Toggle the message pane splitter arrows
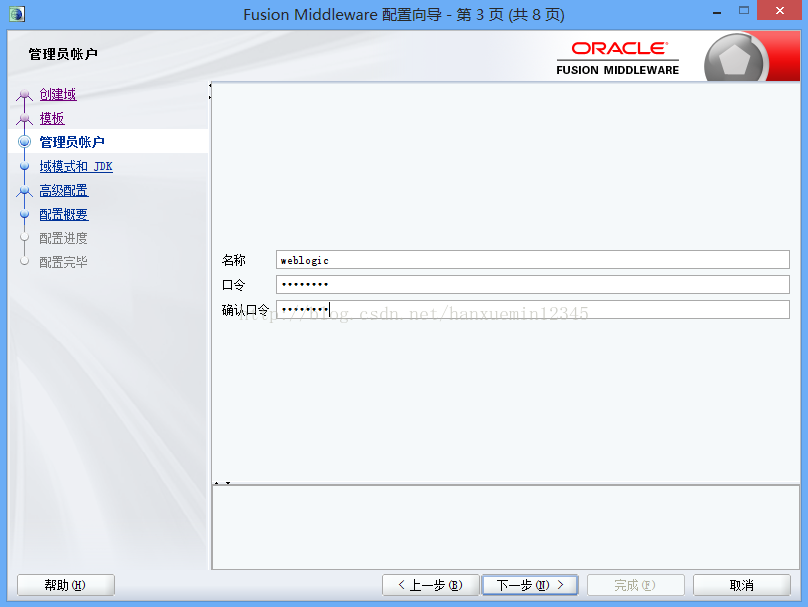The height and width of the screenshot is (607, 808). point(222,483)
